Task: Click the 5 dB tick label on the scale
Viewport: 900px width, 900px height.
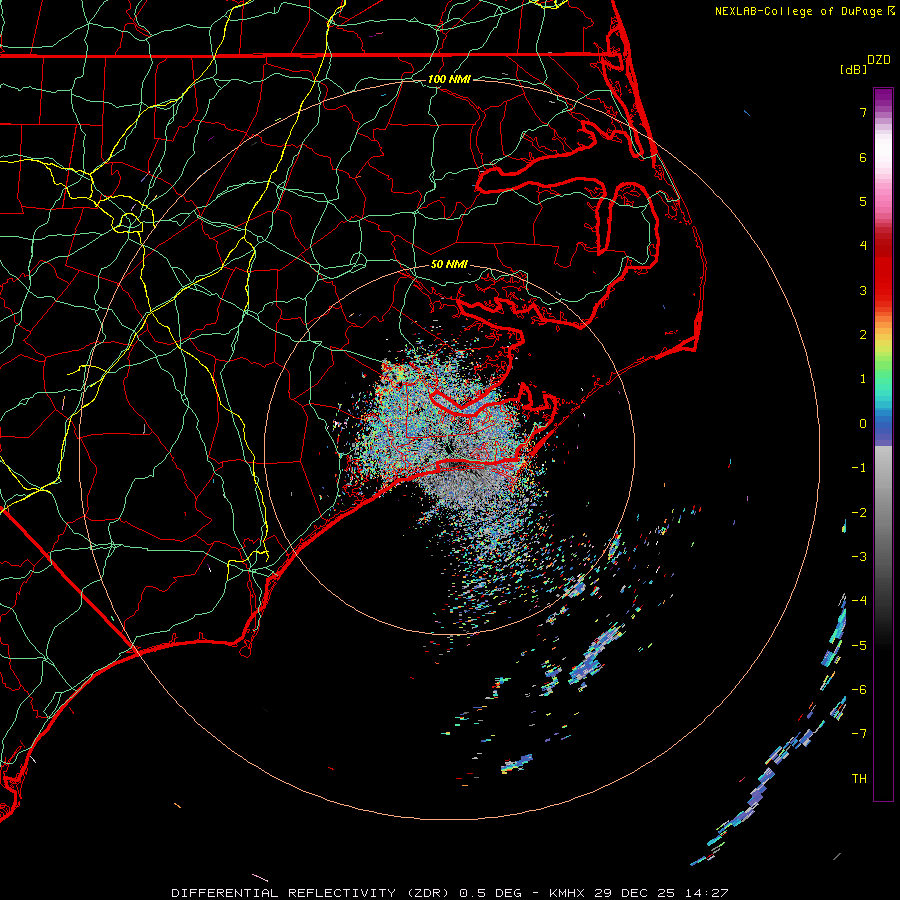Action: coord(863,201)
